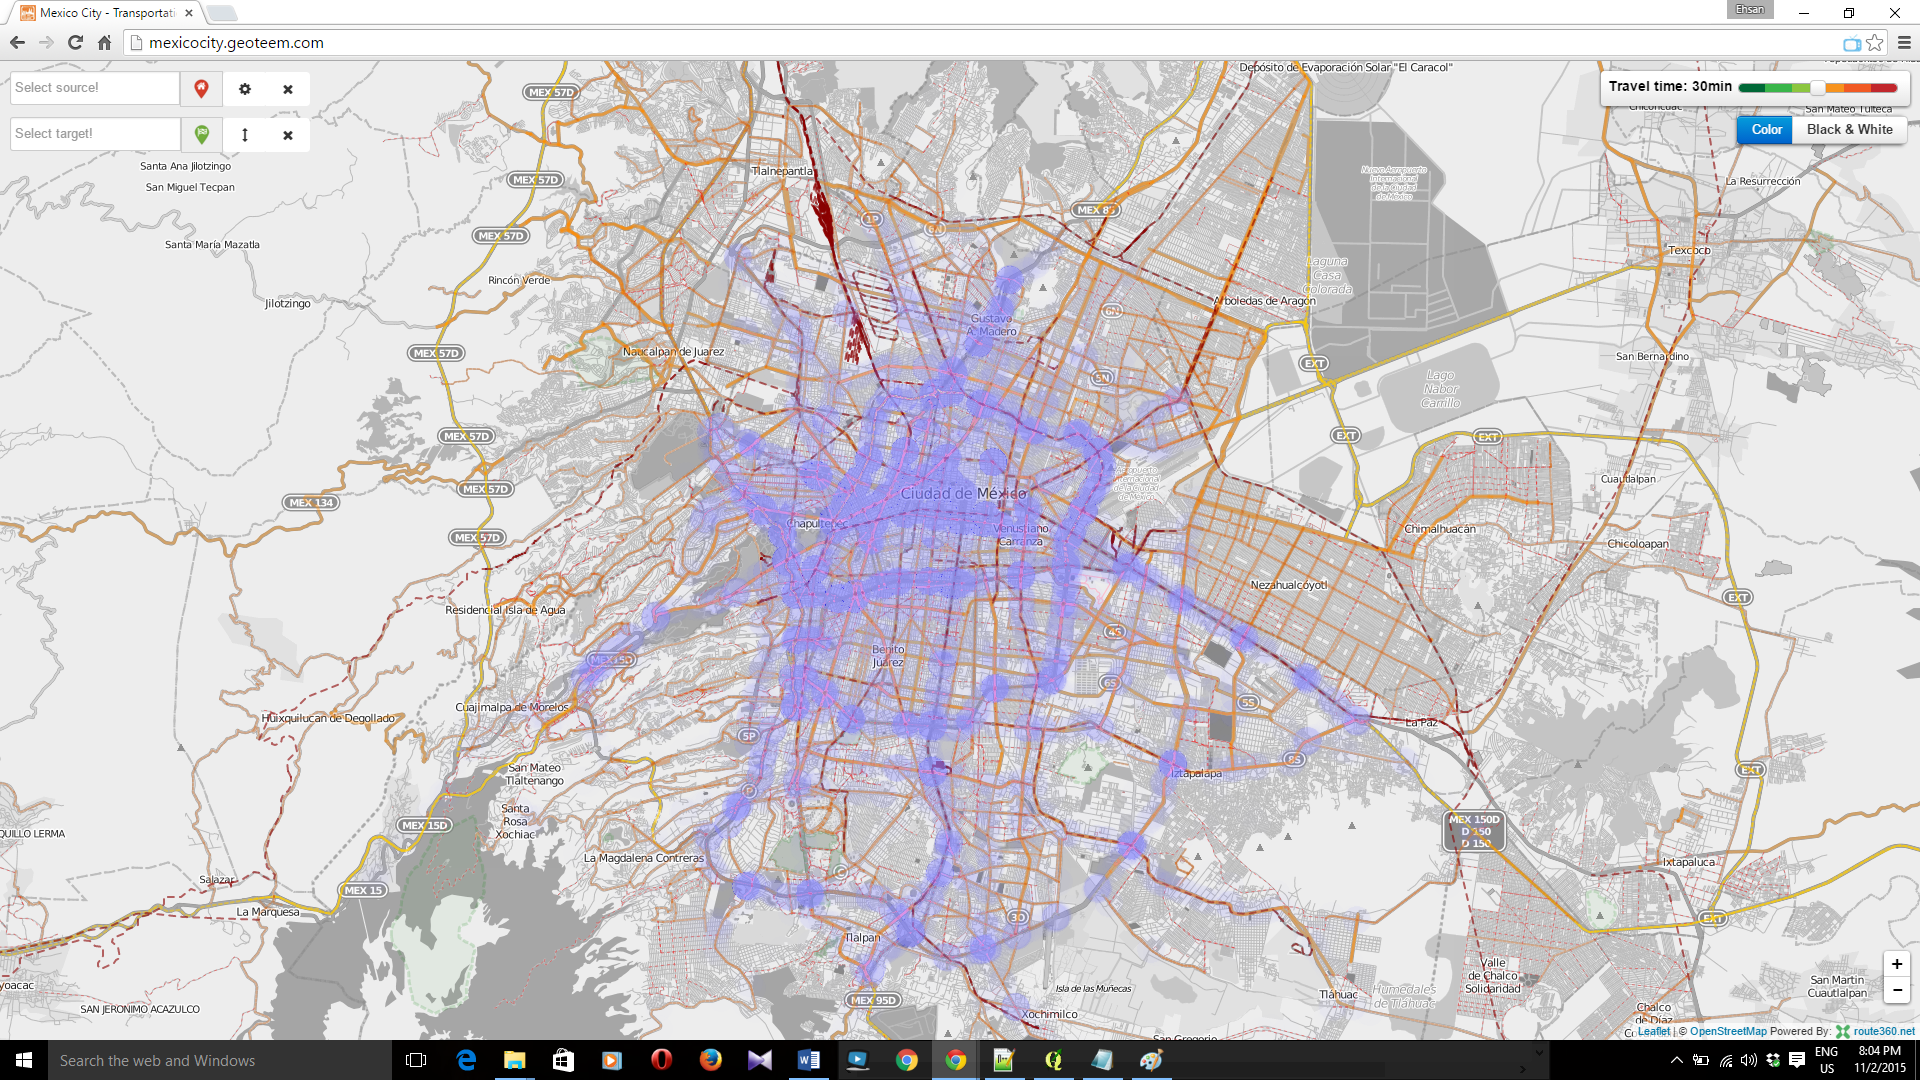Open source settings gear icon
This screenshot has height=1080, width=1920.
click(x=245, y=89)
